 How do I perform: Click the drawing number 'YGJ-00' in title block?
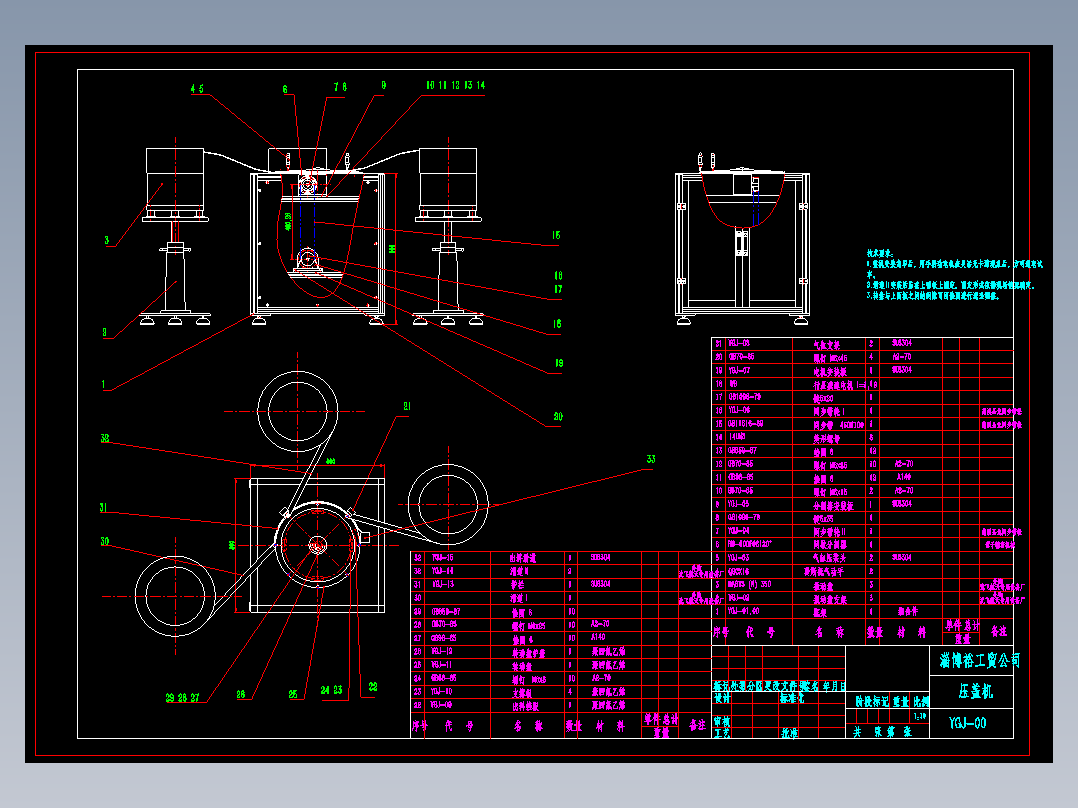[967, 723]
